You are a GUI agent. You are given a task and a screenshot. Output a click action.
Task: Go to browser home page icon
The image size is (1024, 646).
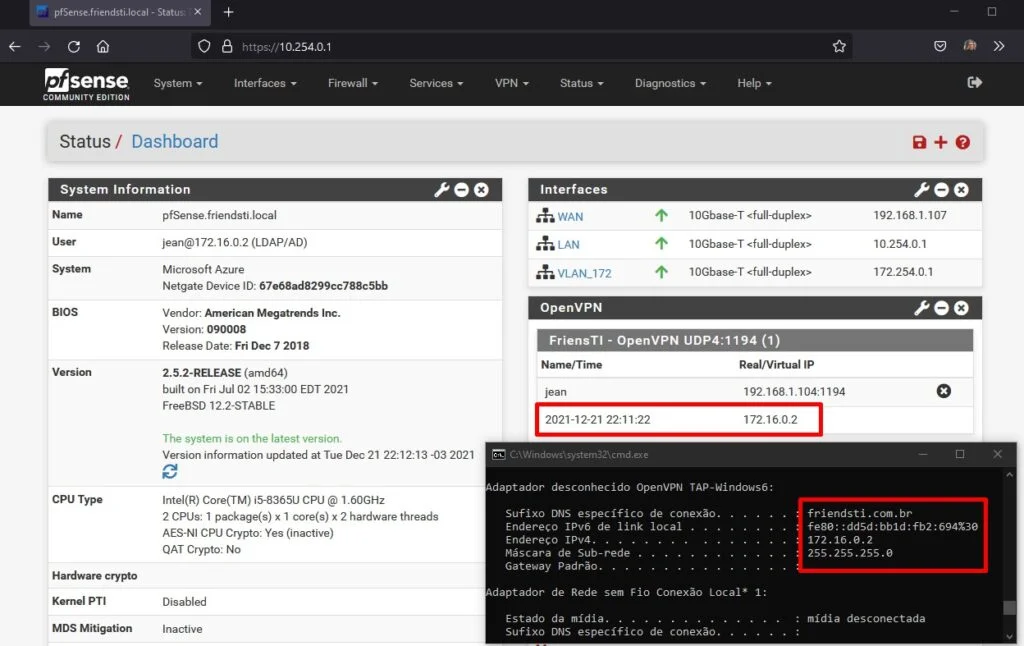coord(103,46)
